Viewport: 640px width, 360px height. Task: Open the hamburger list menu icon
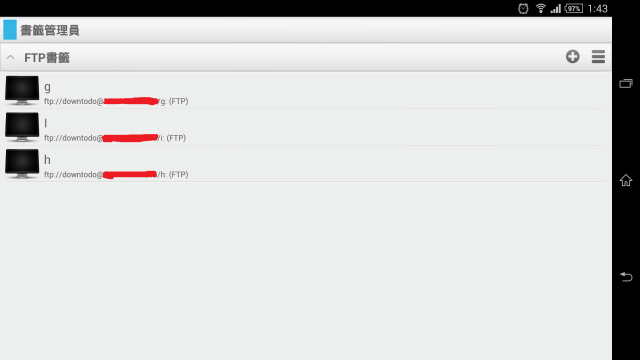tap(598, 57)
